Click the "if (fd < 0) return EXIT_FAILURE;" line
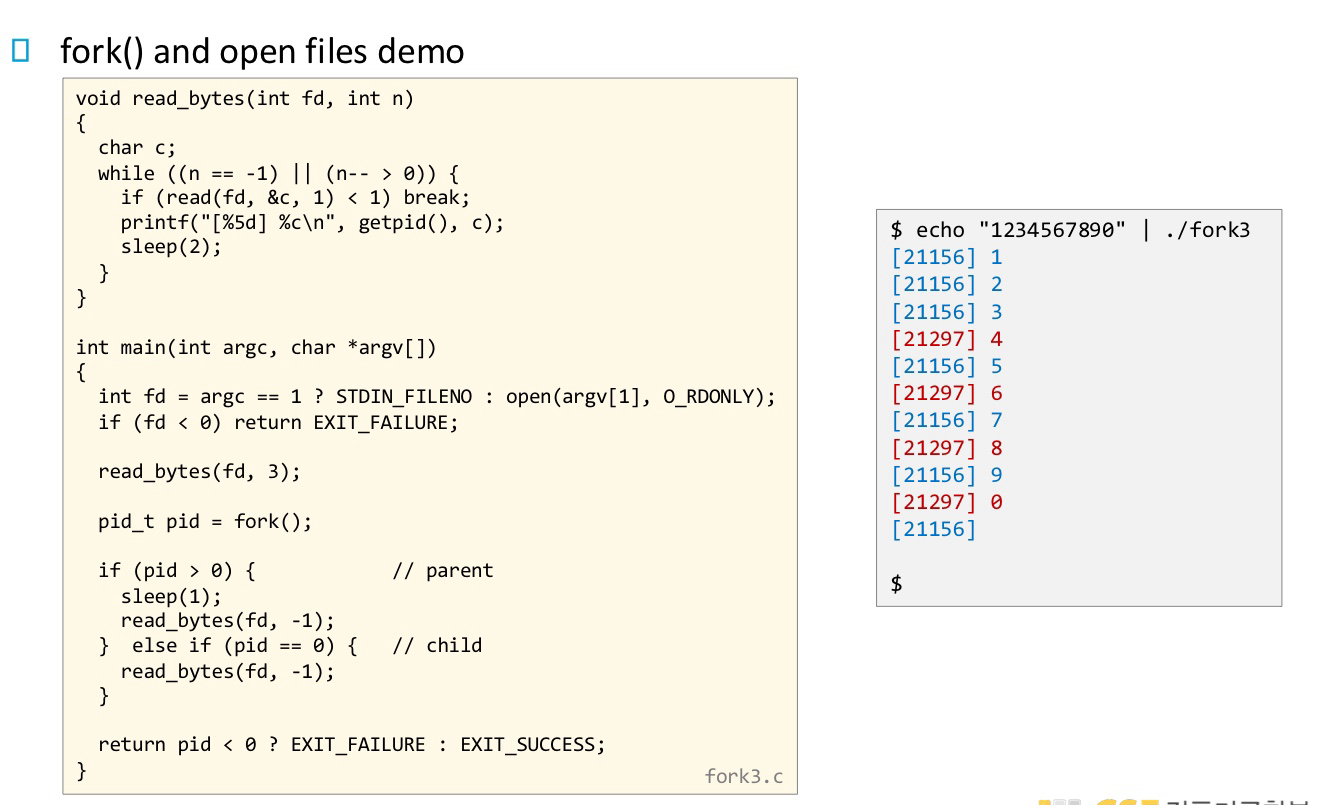The width and height of the screenshot is (1325, 805). [278, 422]
